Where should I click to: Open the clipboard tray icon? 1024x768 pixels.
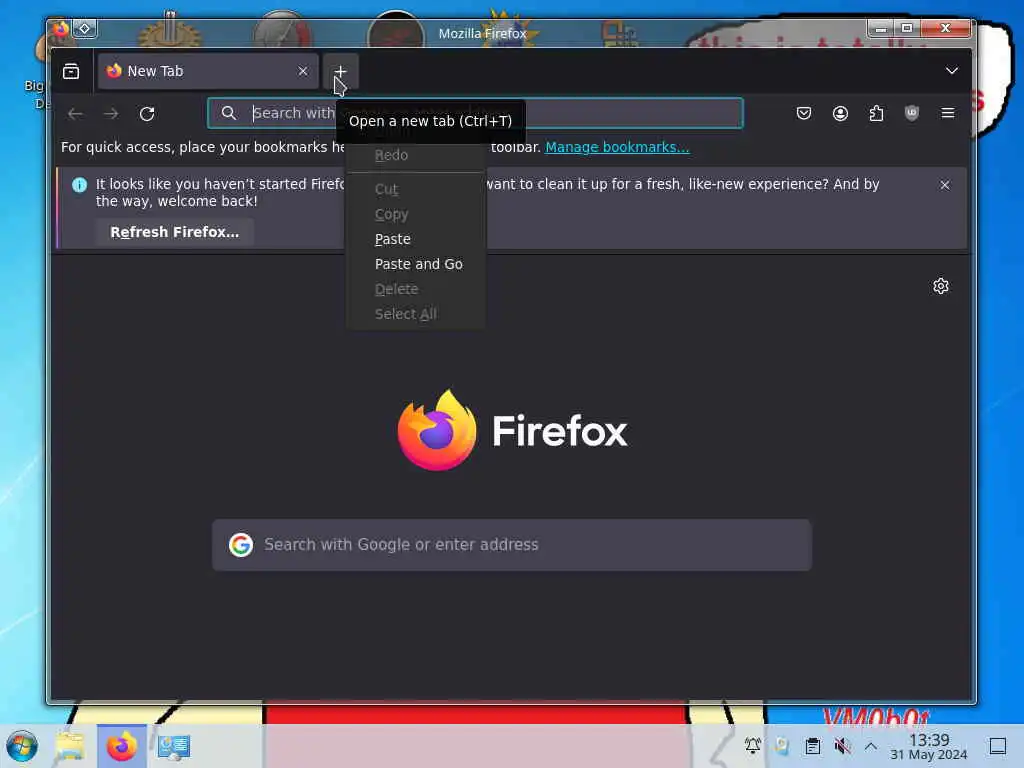[812, 745]
